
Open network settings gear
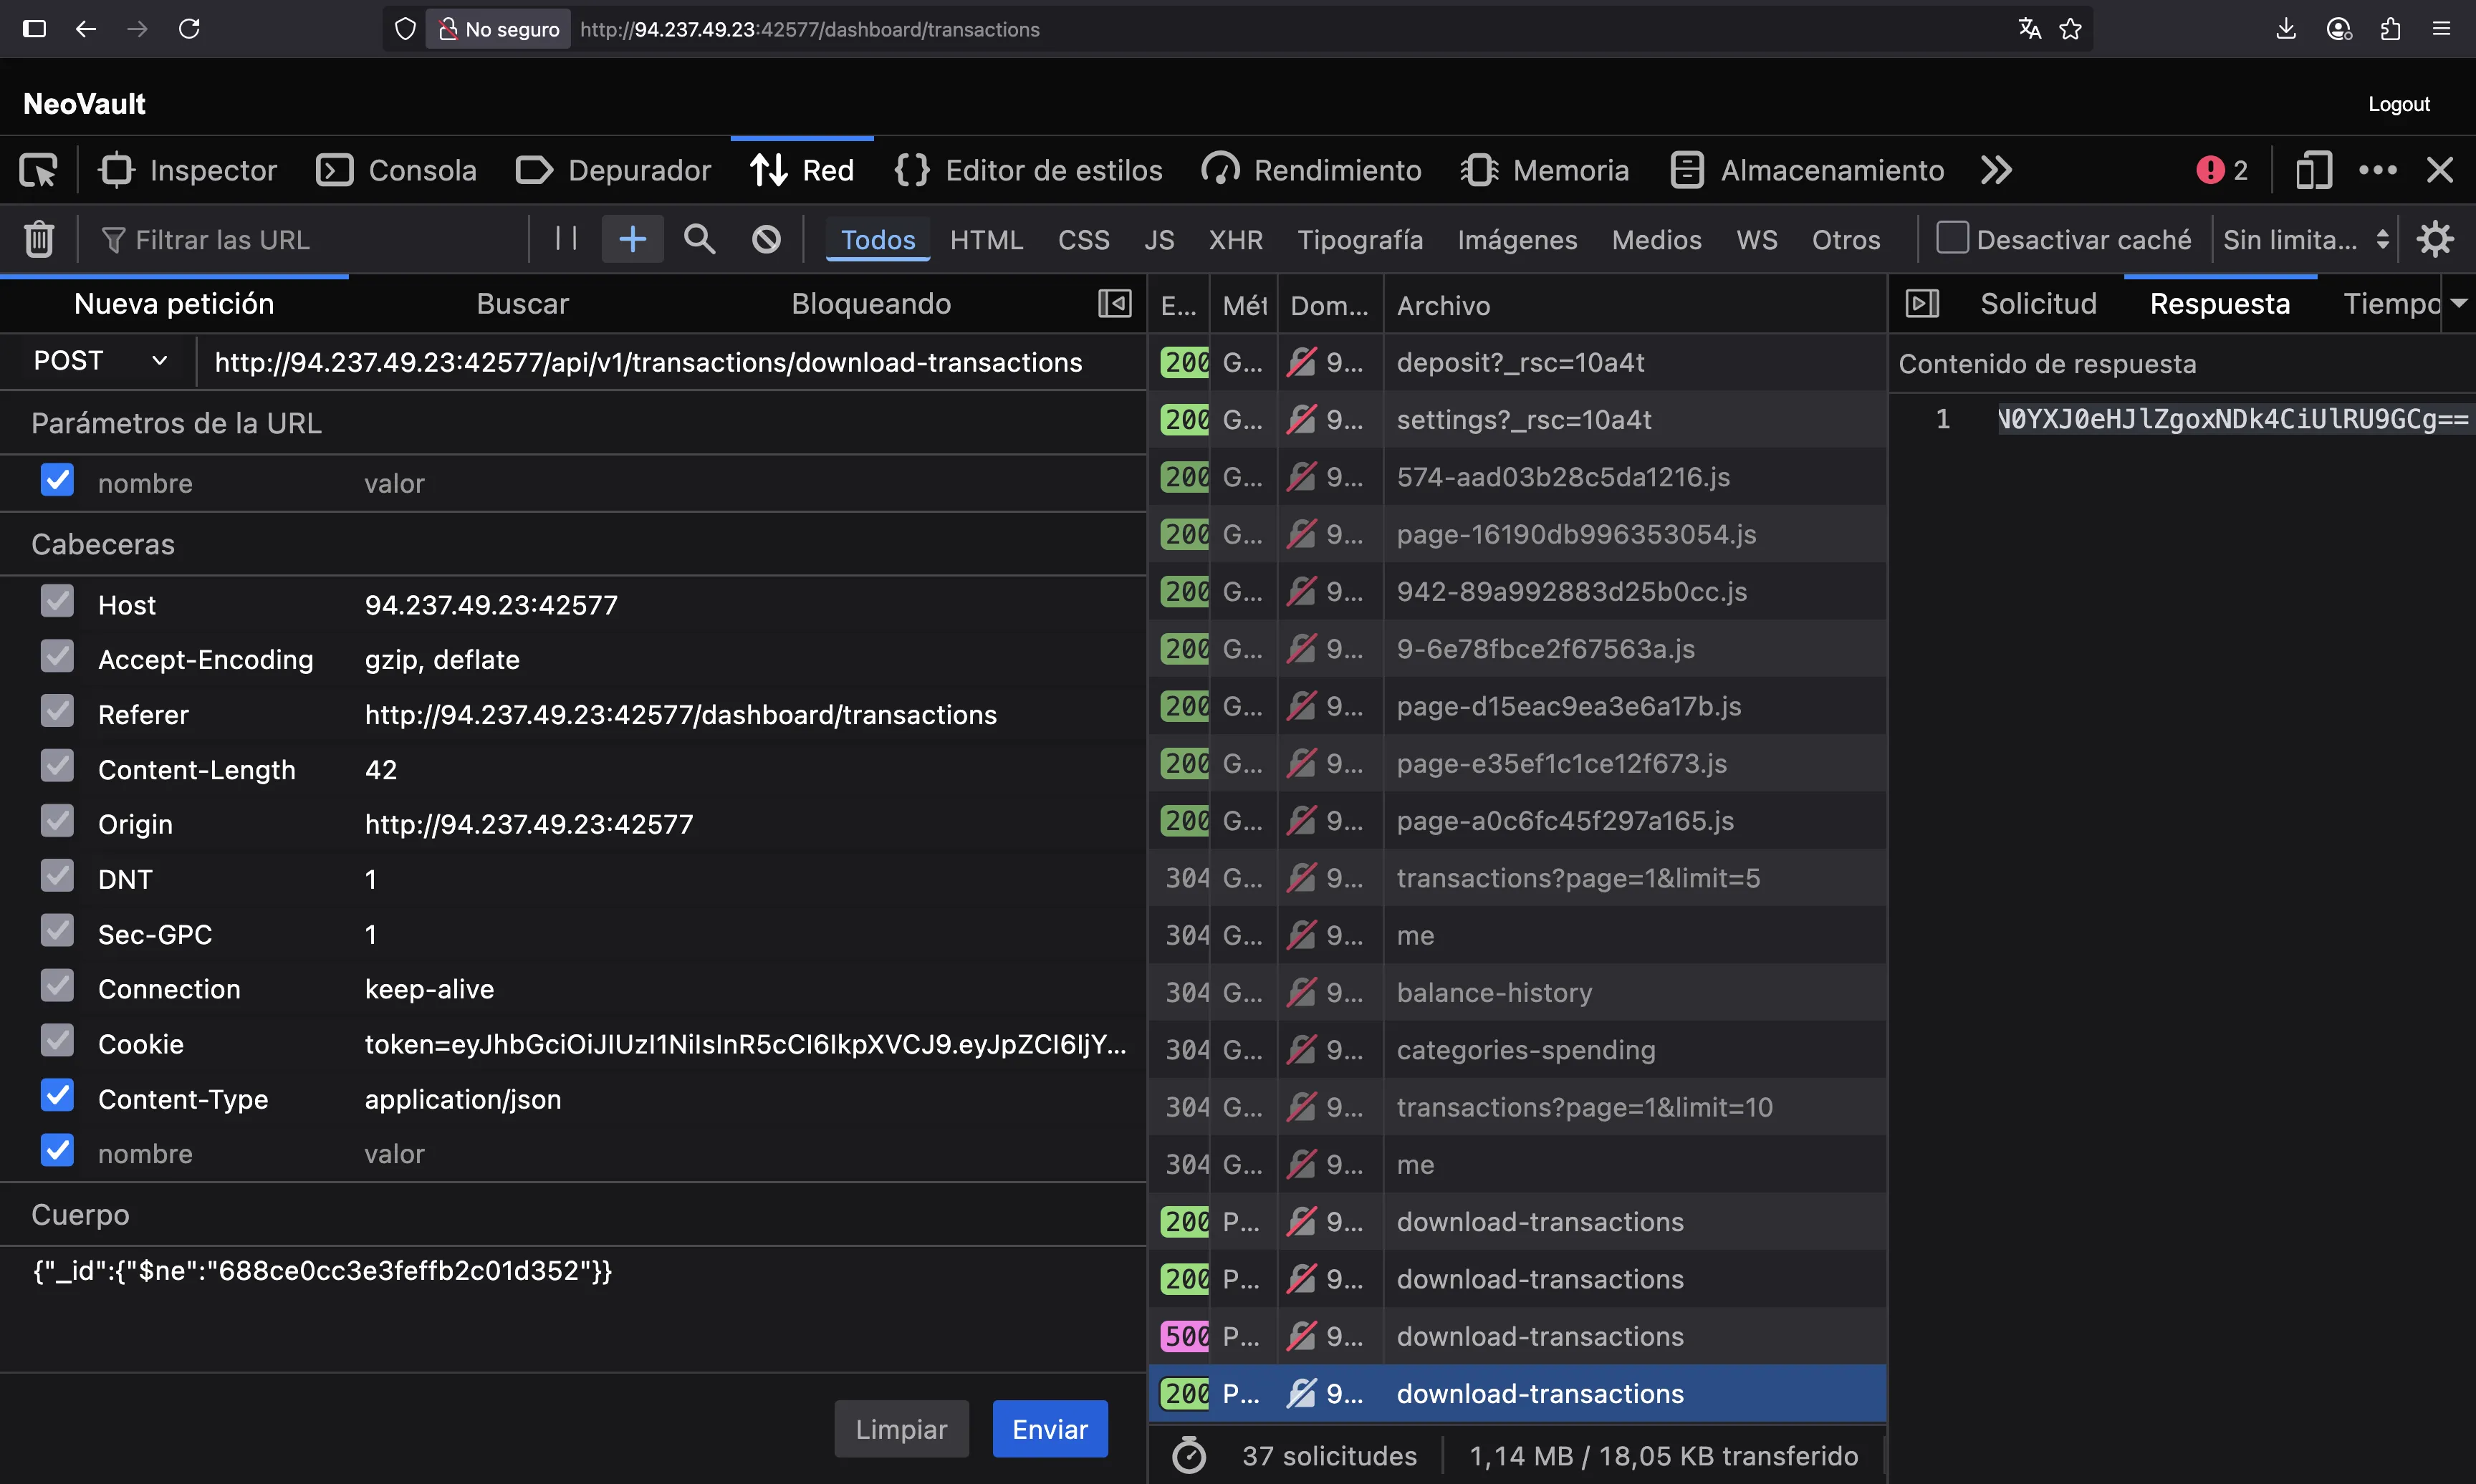pyautogui.click(x=2435, y=239)
